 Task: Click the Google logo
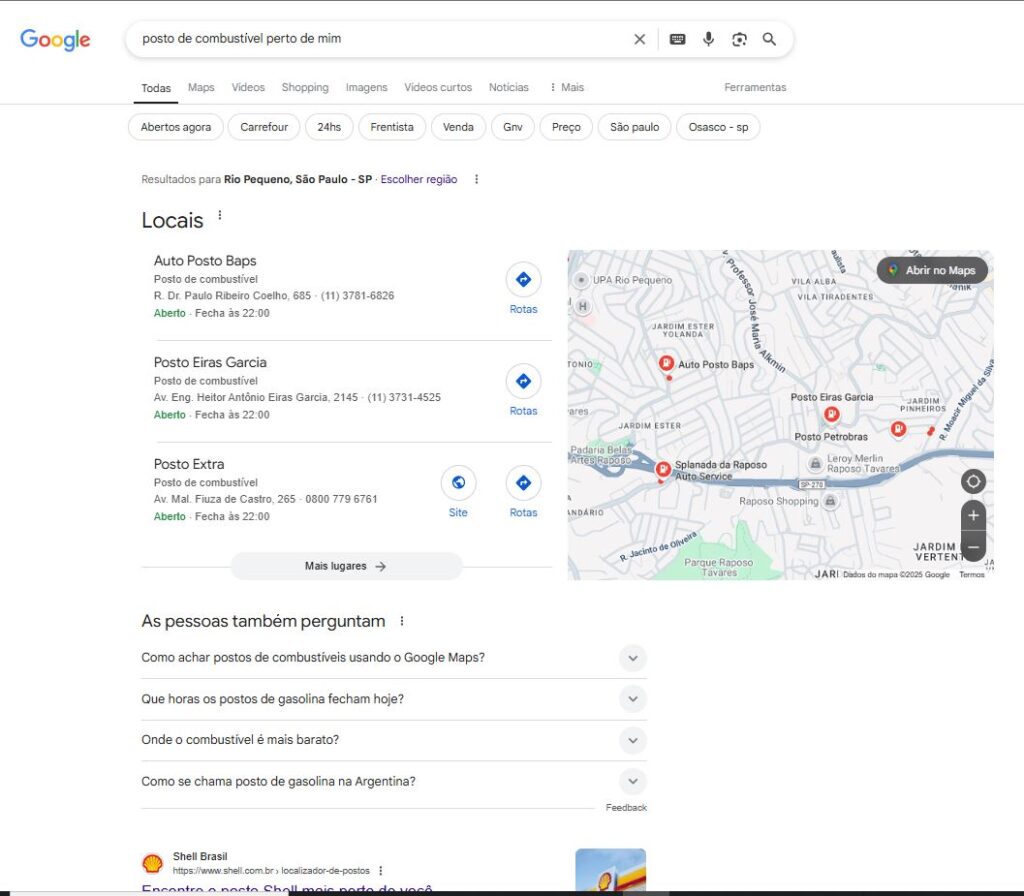pos(55,39)
